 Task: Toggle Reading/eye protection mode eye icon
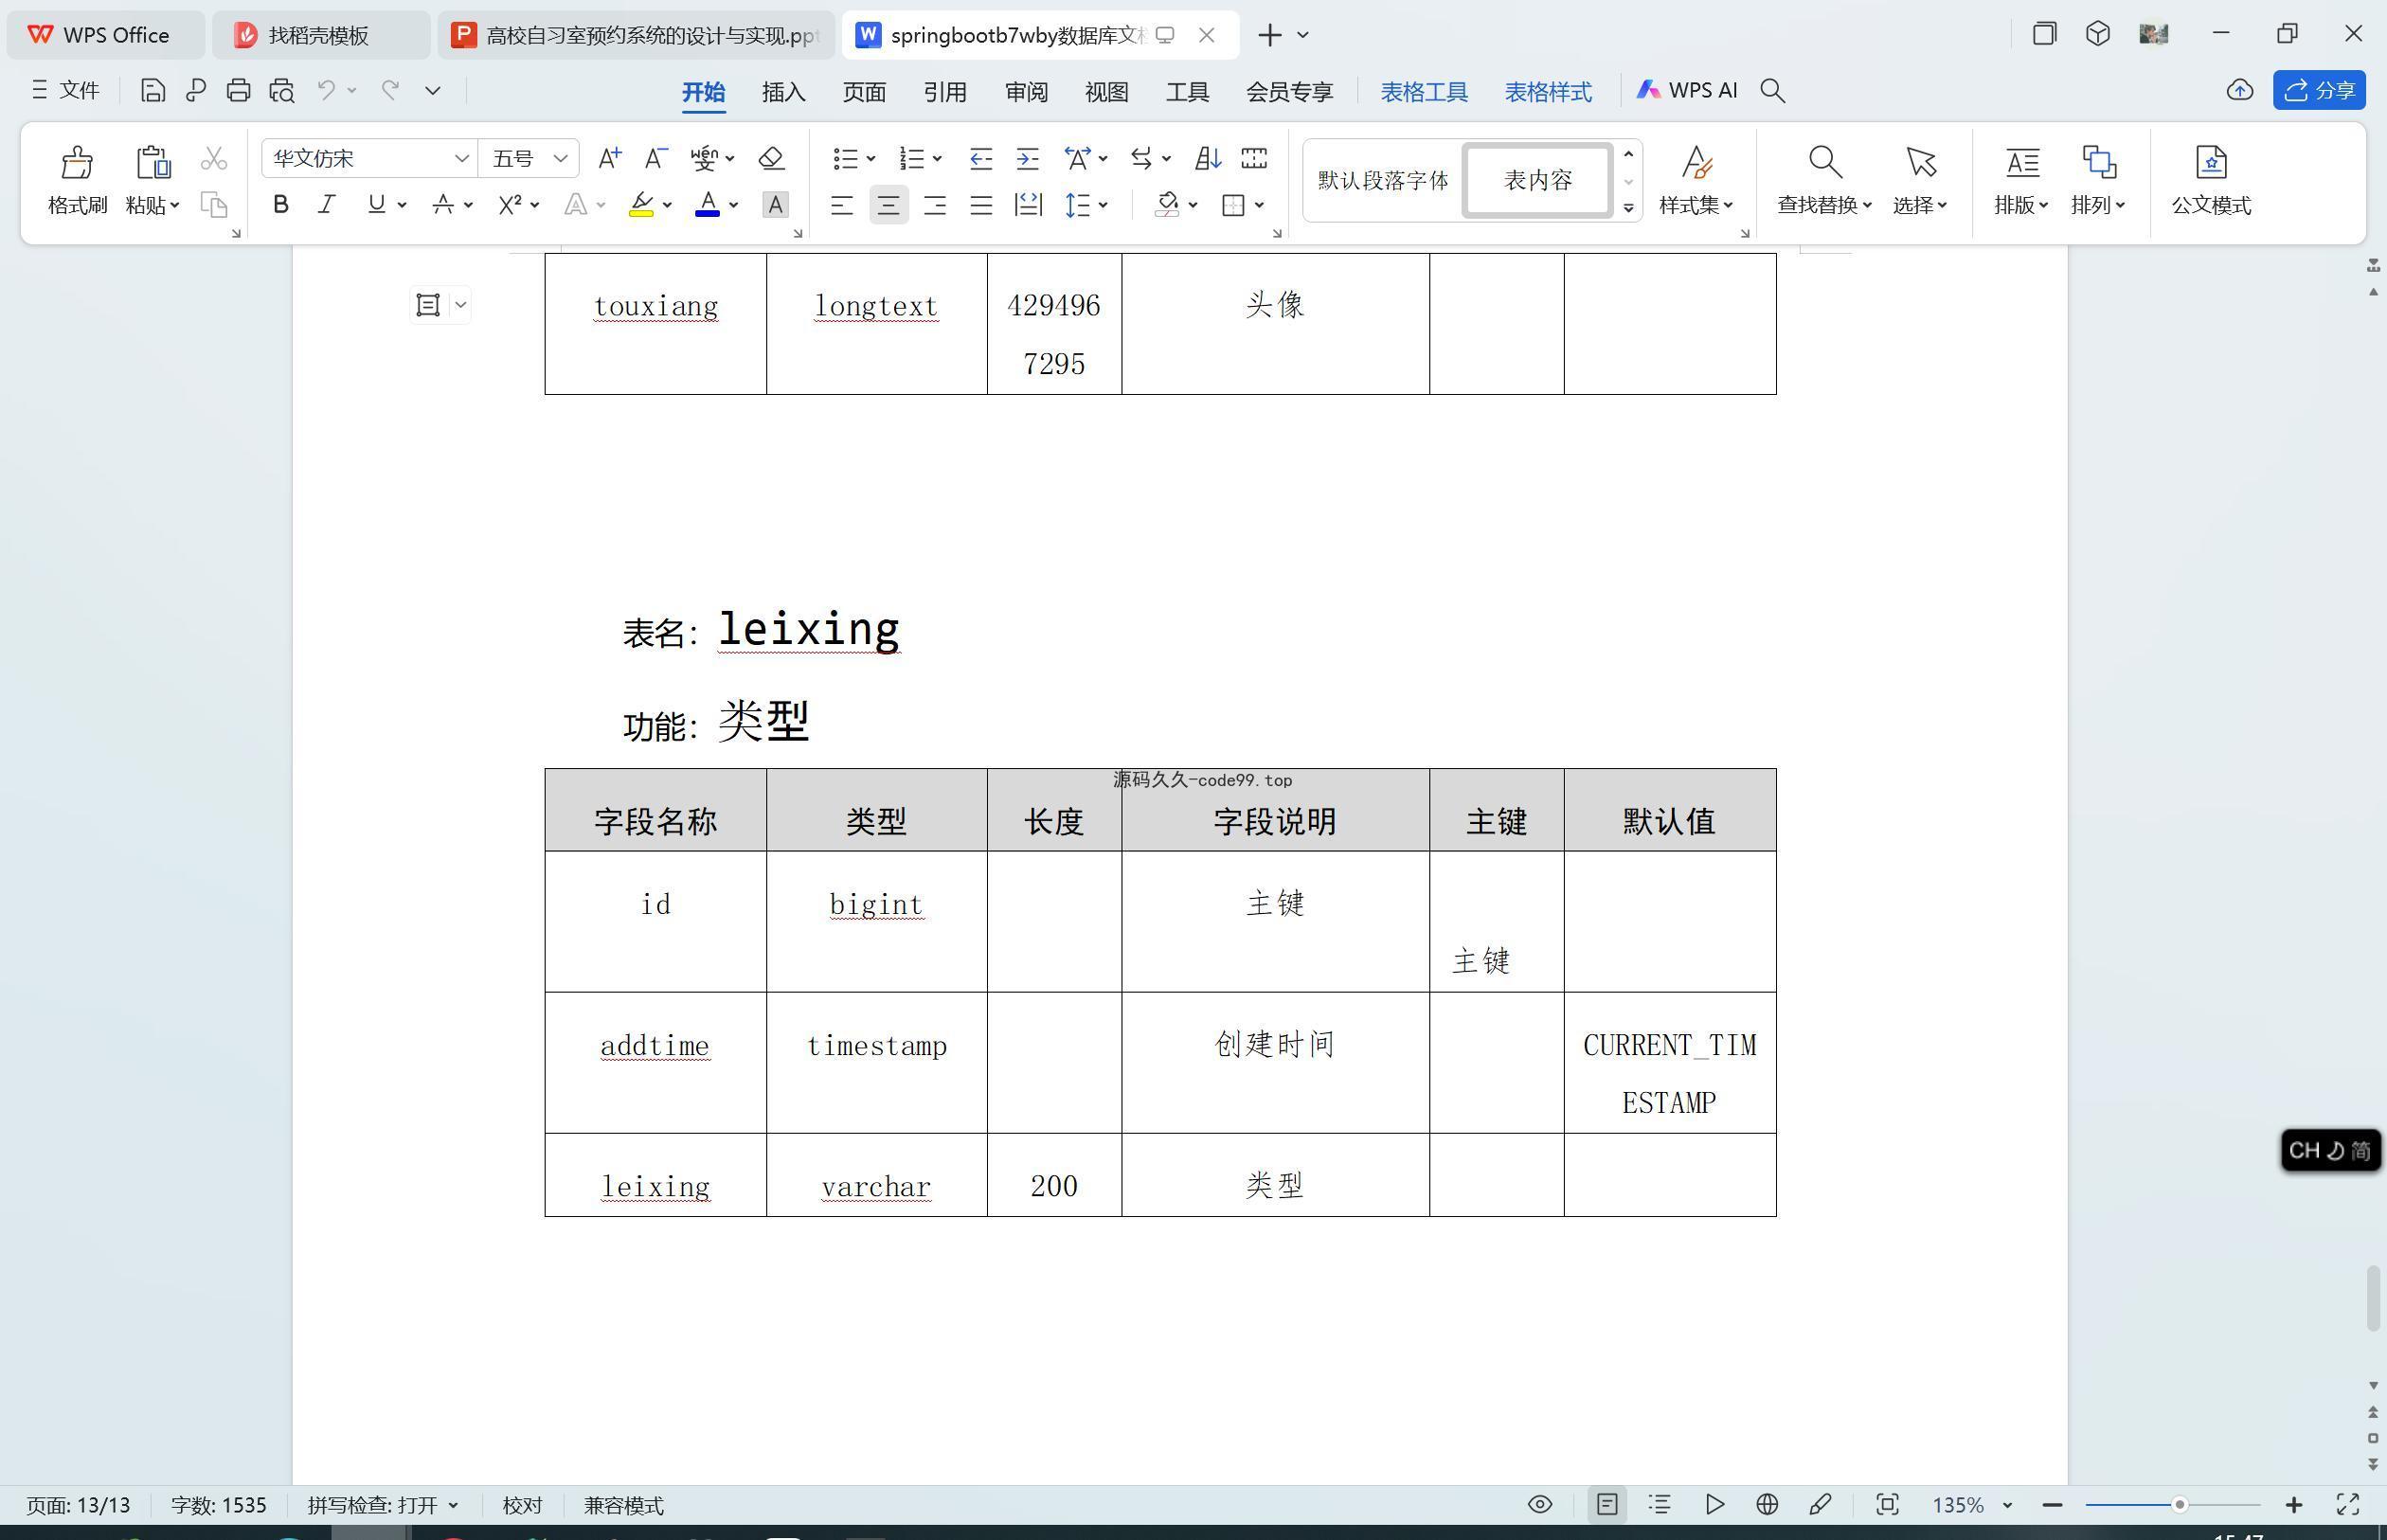(1540, 1505)
